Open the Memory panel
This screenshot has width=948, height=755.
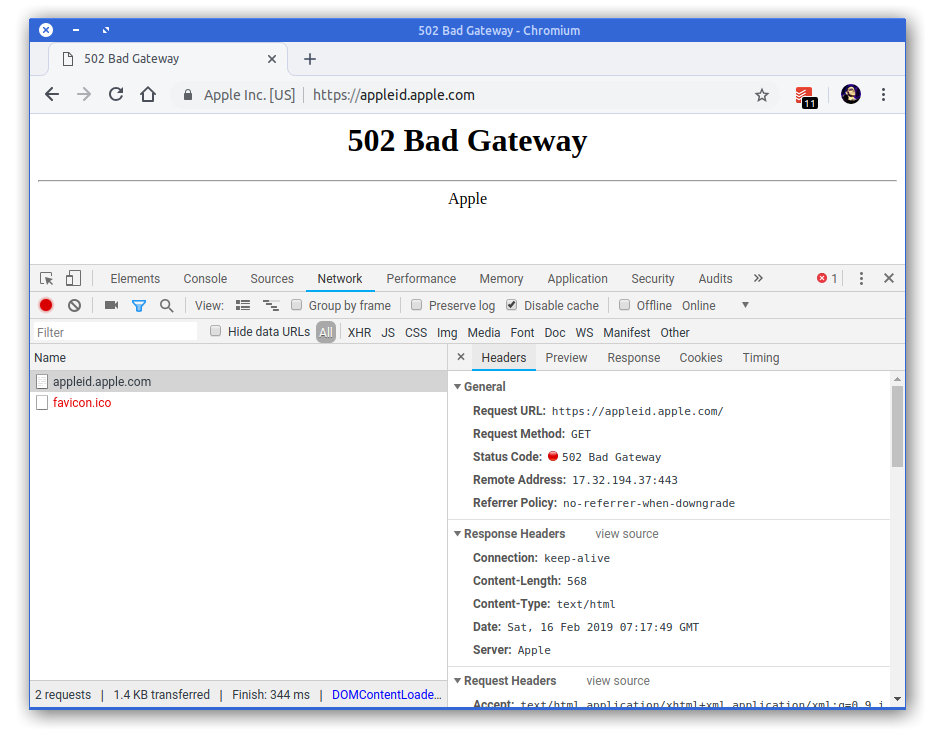(x=501, y=279)
